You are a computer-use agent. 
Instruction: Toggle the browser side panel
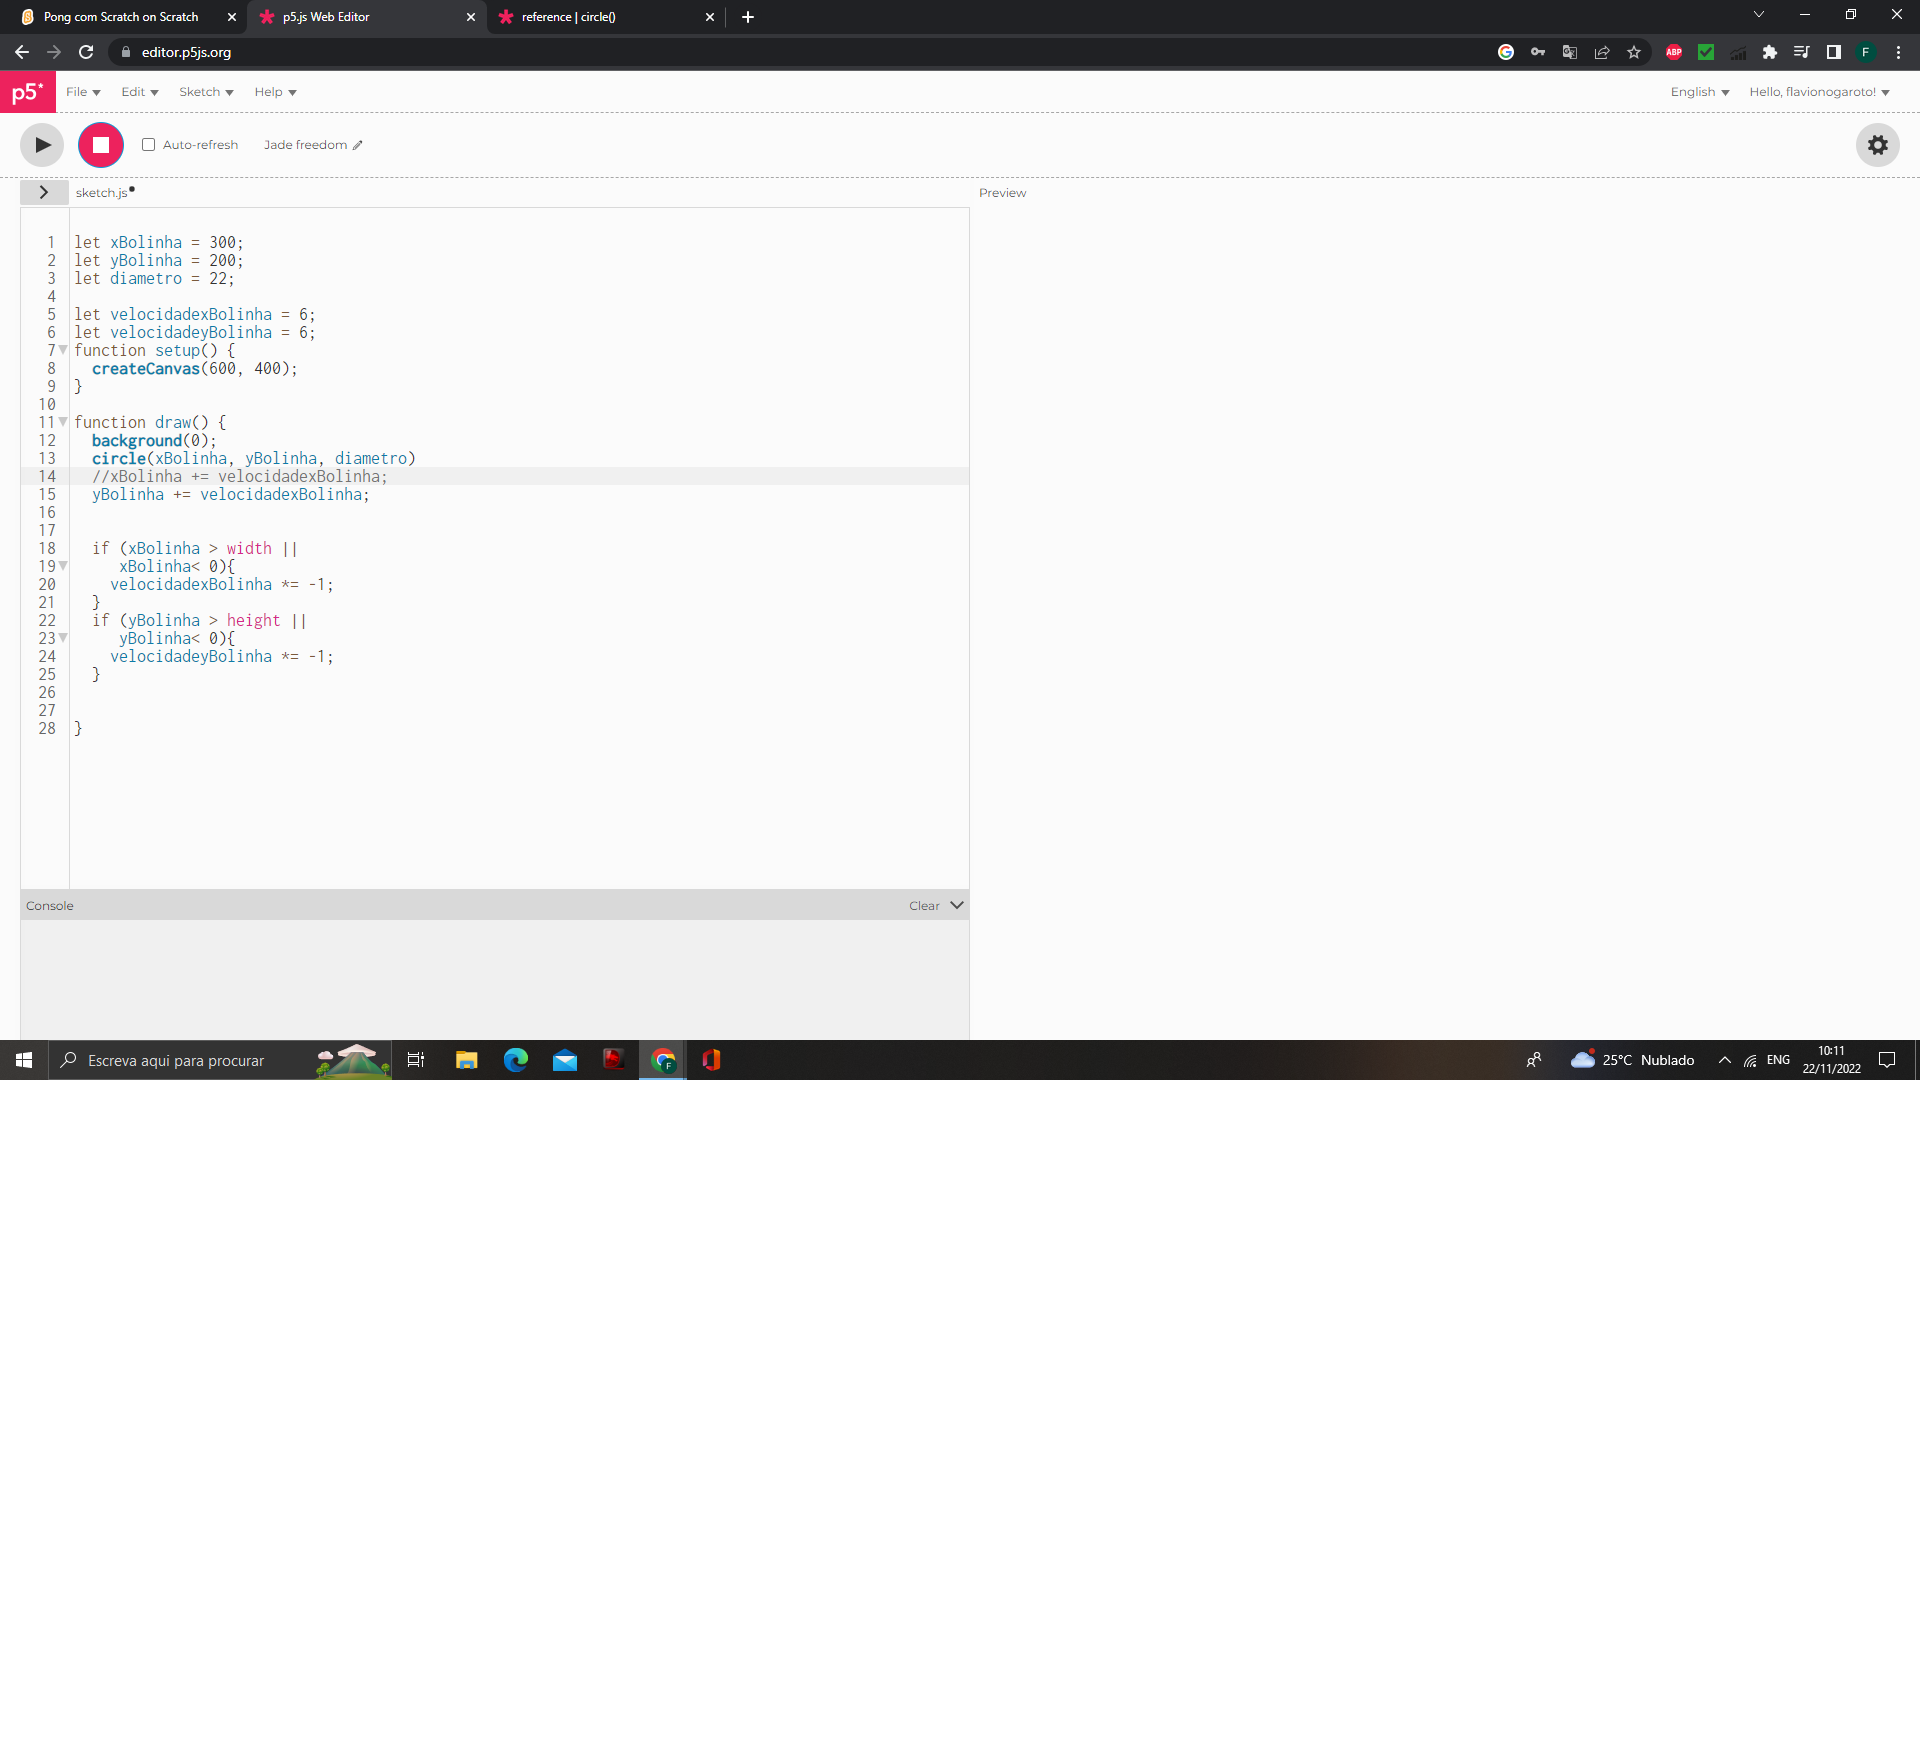coord(1834,52)
